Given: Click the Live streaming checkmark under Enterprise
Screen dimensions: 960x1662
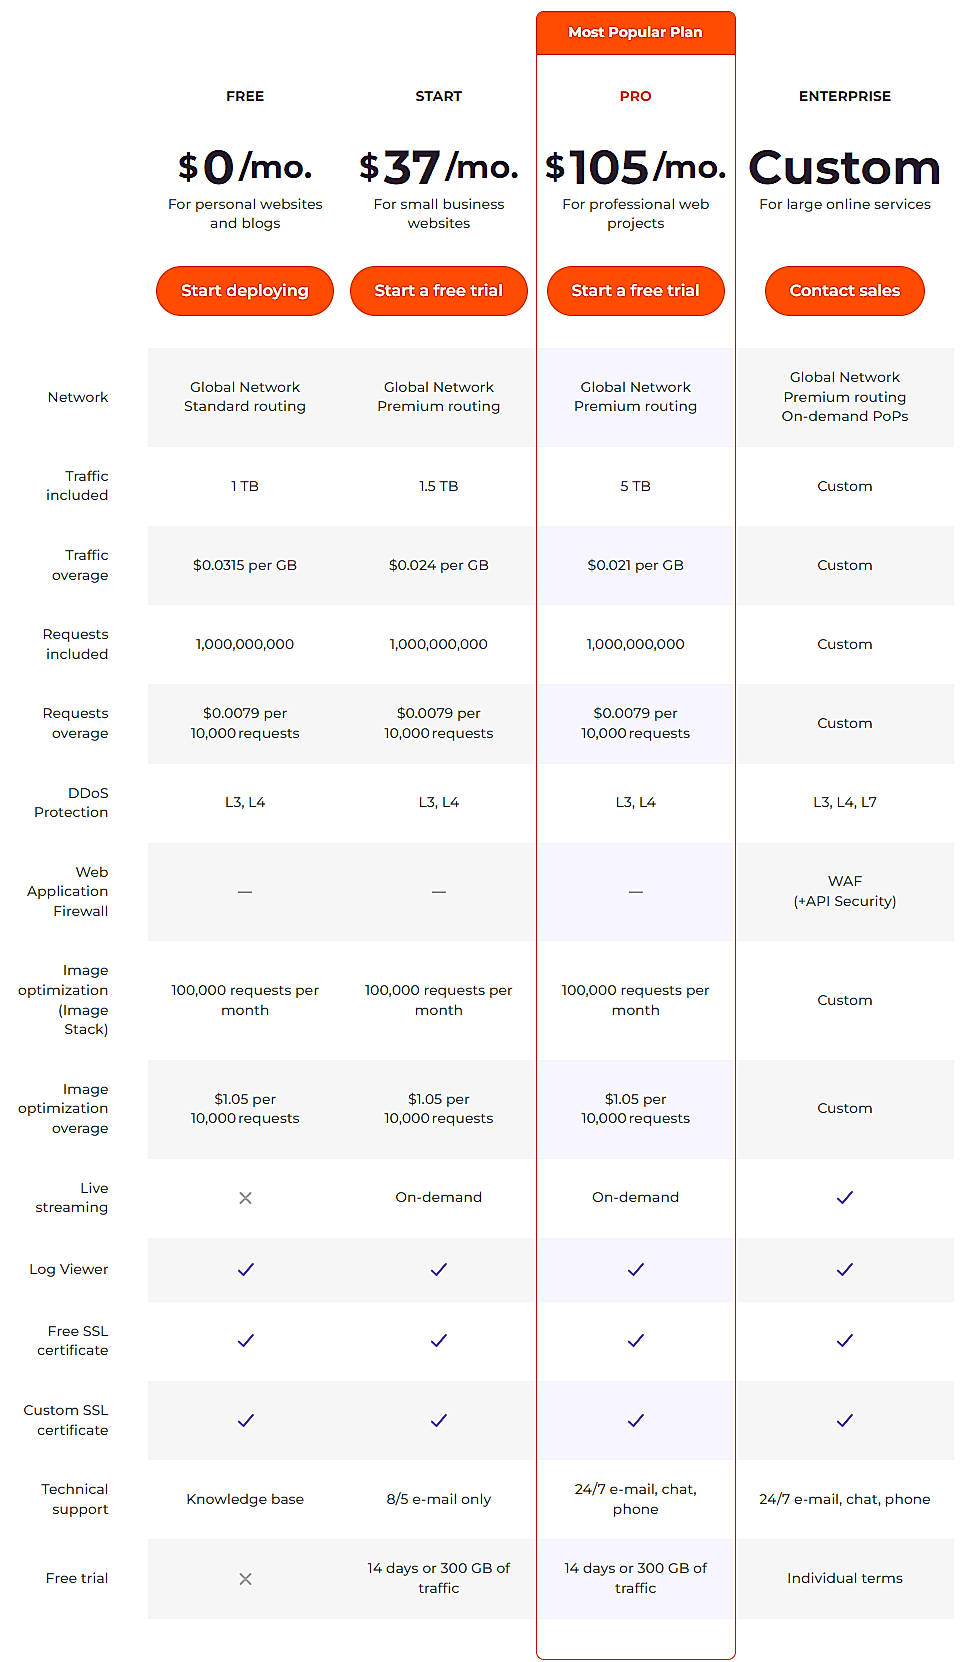Looking at the screenshot, I should 845,1197.
